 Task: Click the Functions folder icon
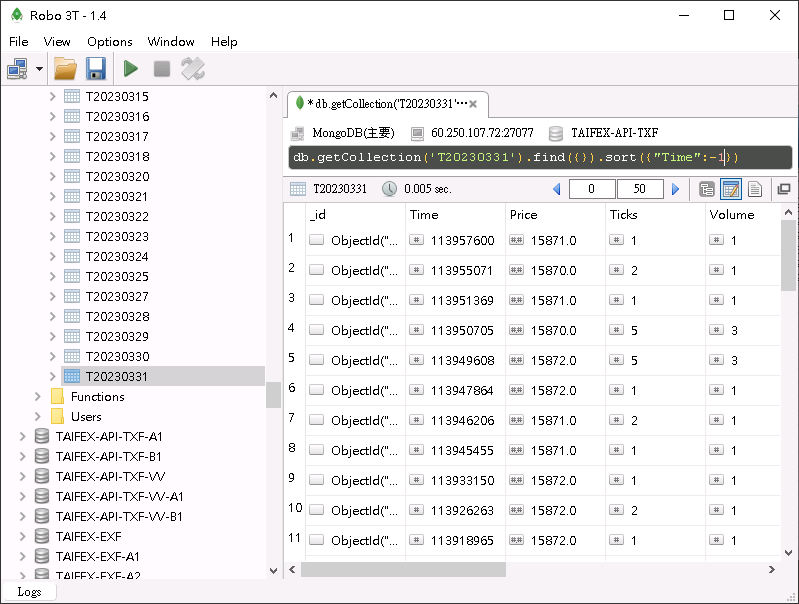tap(58, 397)
